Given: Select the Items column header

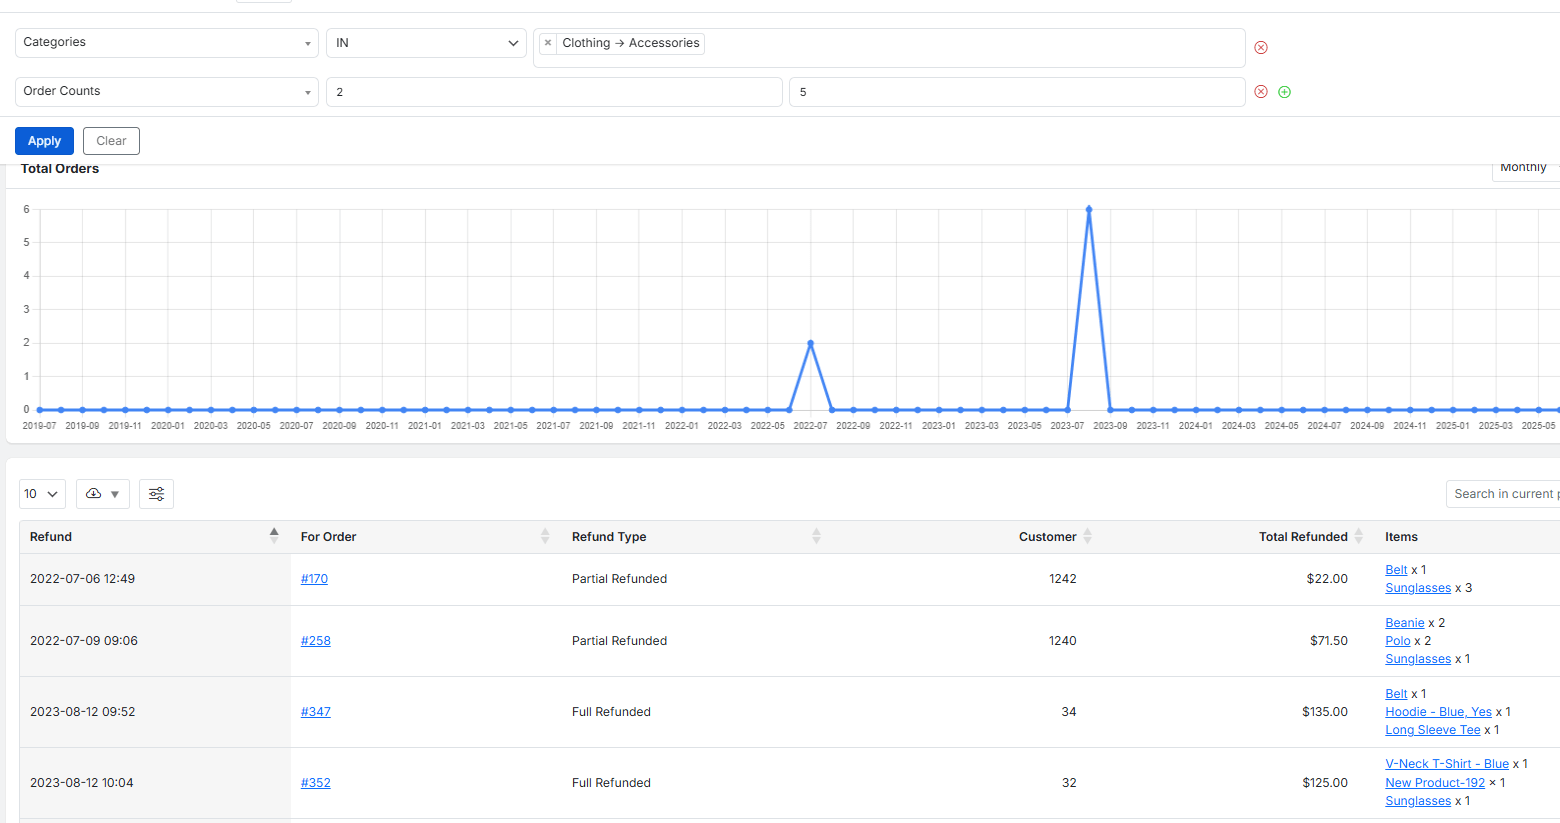Looking at the screenshot, I should point(1401,536).
